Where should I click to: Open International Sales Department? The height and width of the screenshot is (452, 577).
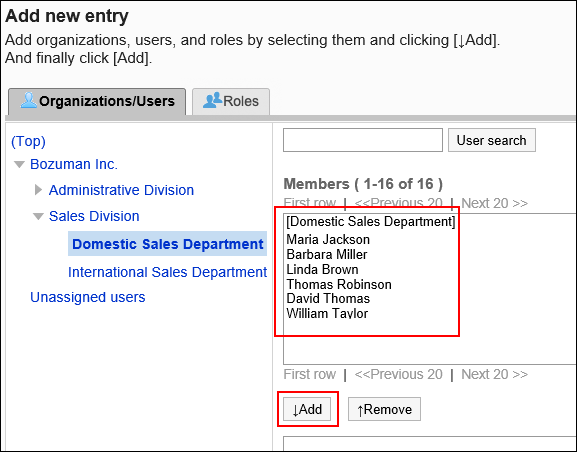[x=167, y=272]
